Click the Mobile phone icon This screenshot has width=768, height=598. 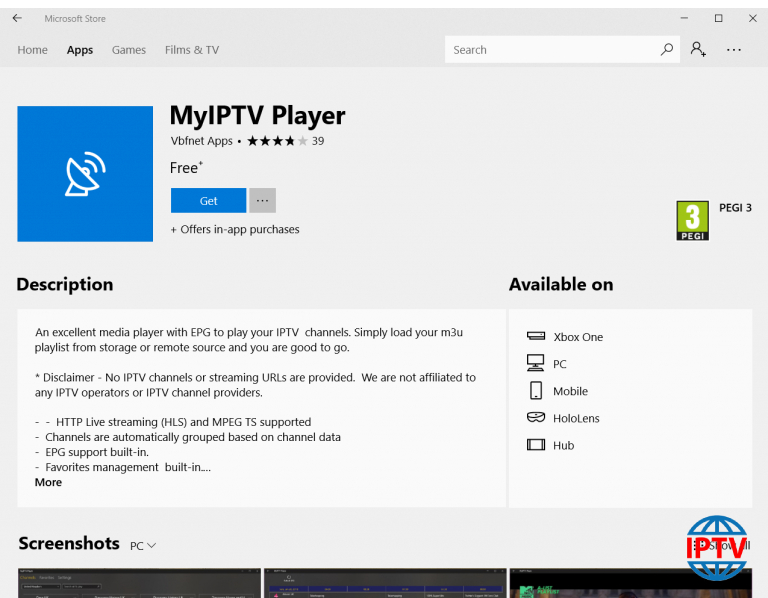coord(536,391)
